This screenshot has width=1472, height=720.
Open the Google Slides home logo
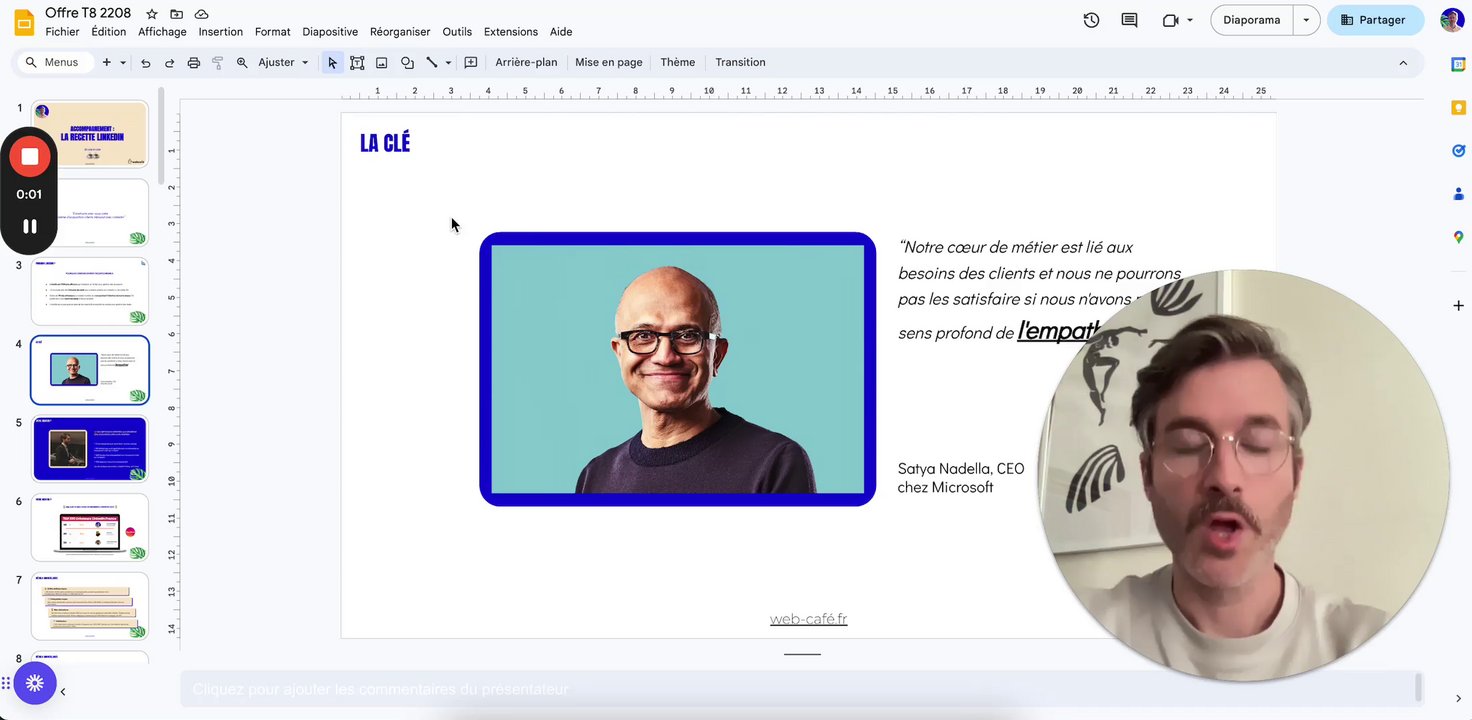click(24, 21)
